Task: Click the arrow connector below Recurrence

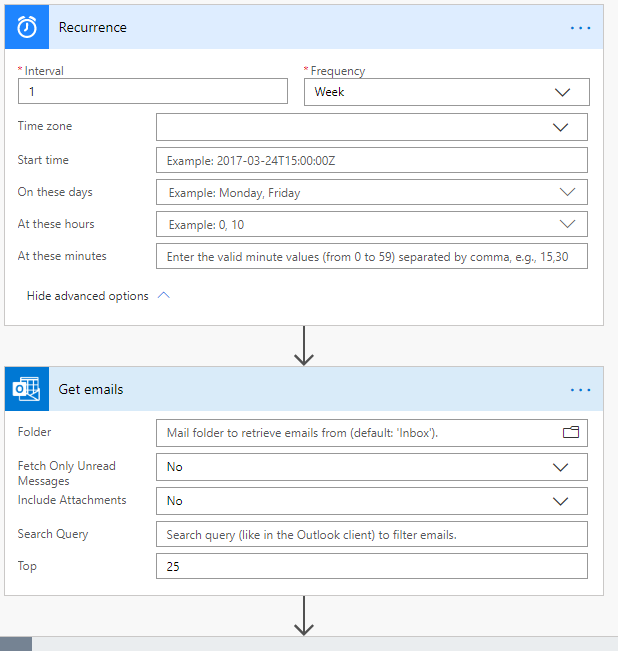Action: click(x=304, y=346)
